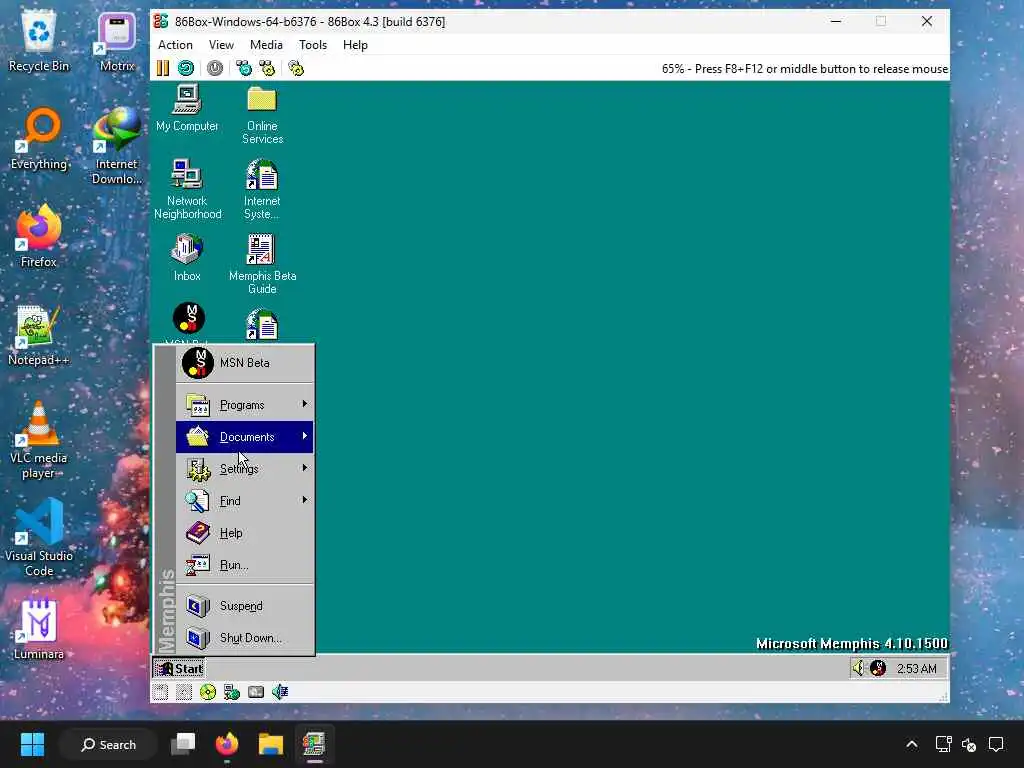Click the Windows taskbar Search box

click(108, 744)
